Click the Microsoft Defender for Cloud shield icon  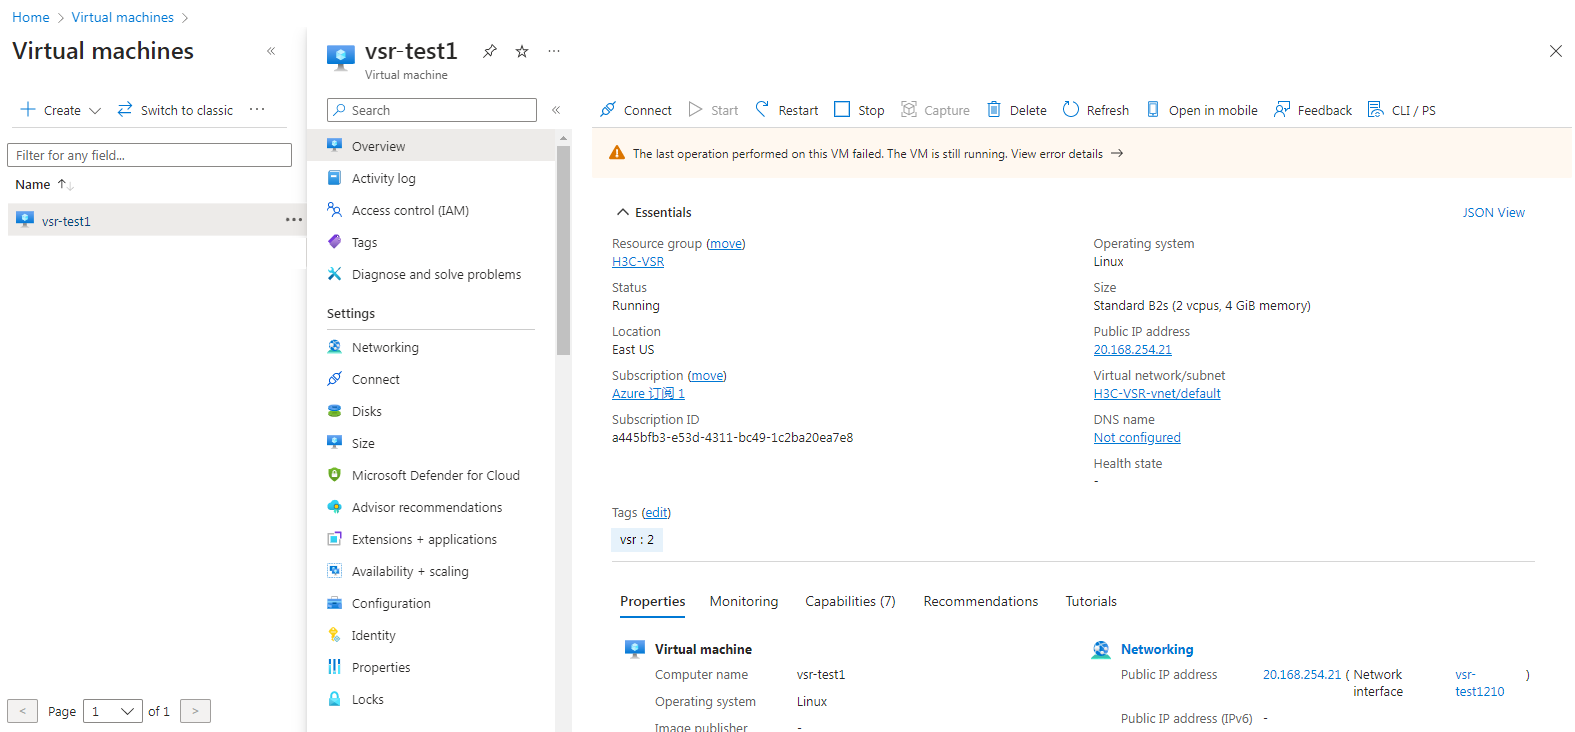coord(335,475)
